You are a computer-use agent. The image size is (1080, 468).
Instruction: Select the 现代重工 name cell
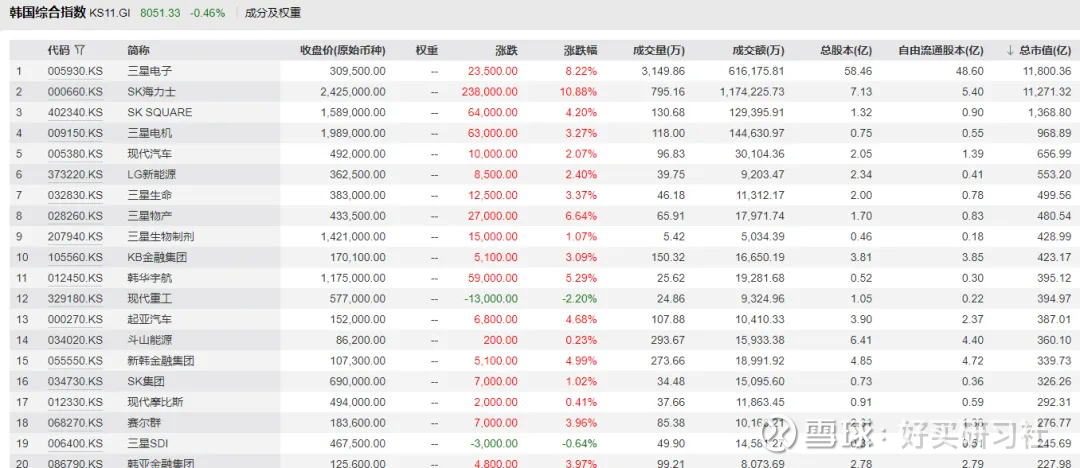[x=149, y=298]
